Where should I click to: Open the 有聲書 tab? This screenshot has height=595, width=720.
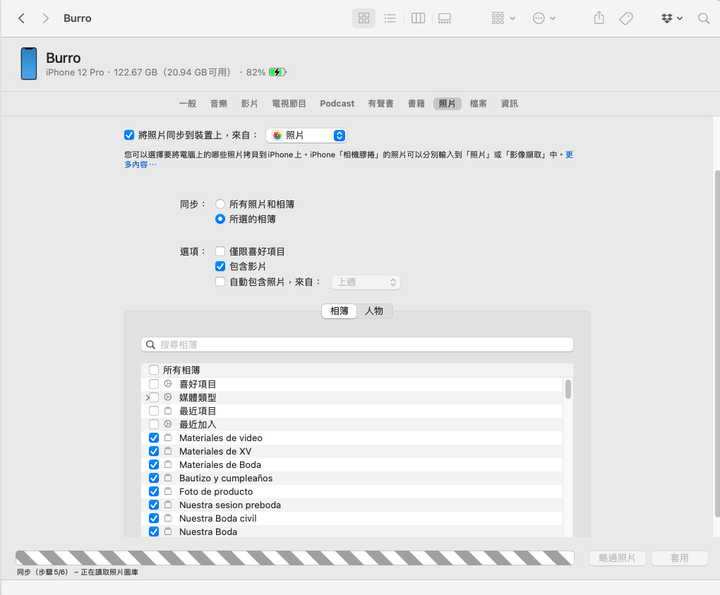coord(381,104)
